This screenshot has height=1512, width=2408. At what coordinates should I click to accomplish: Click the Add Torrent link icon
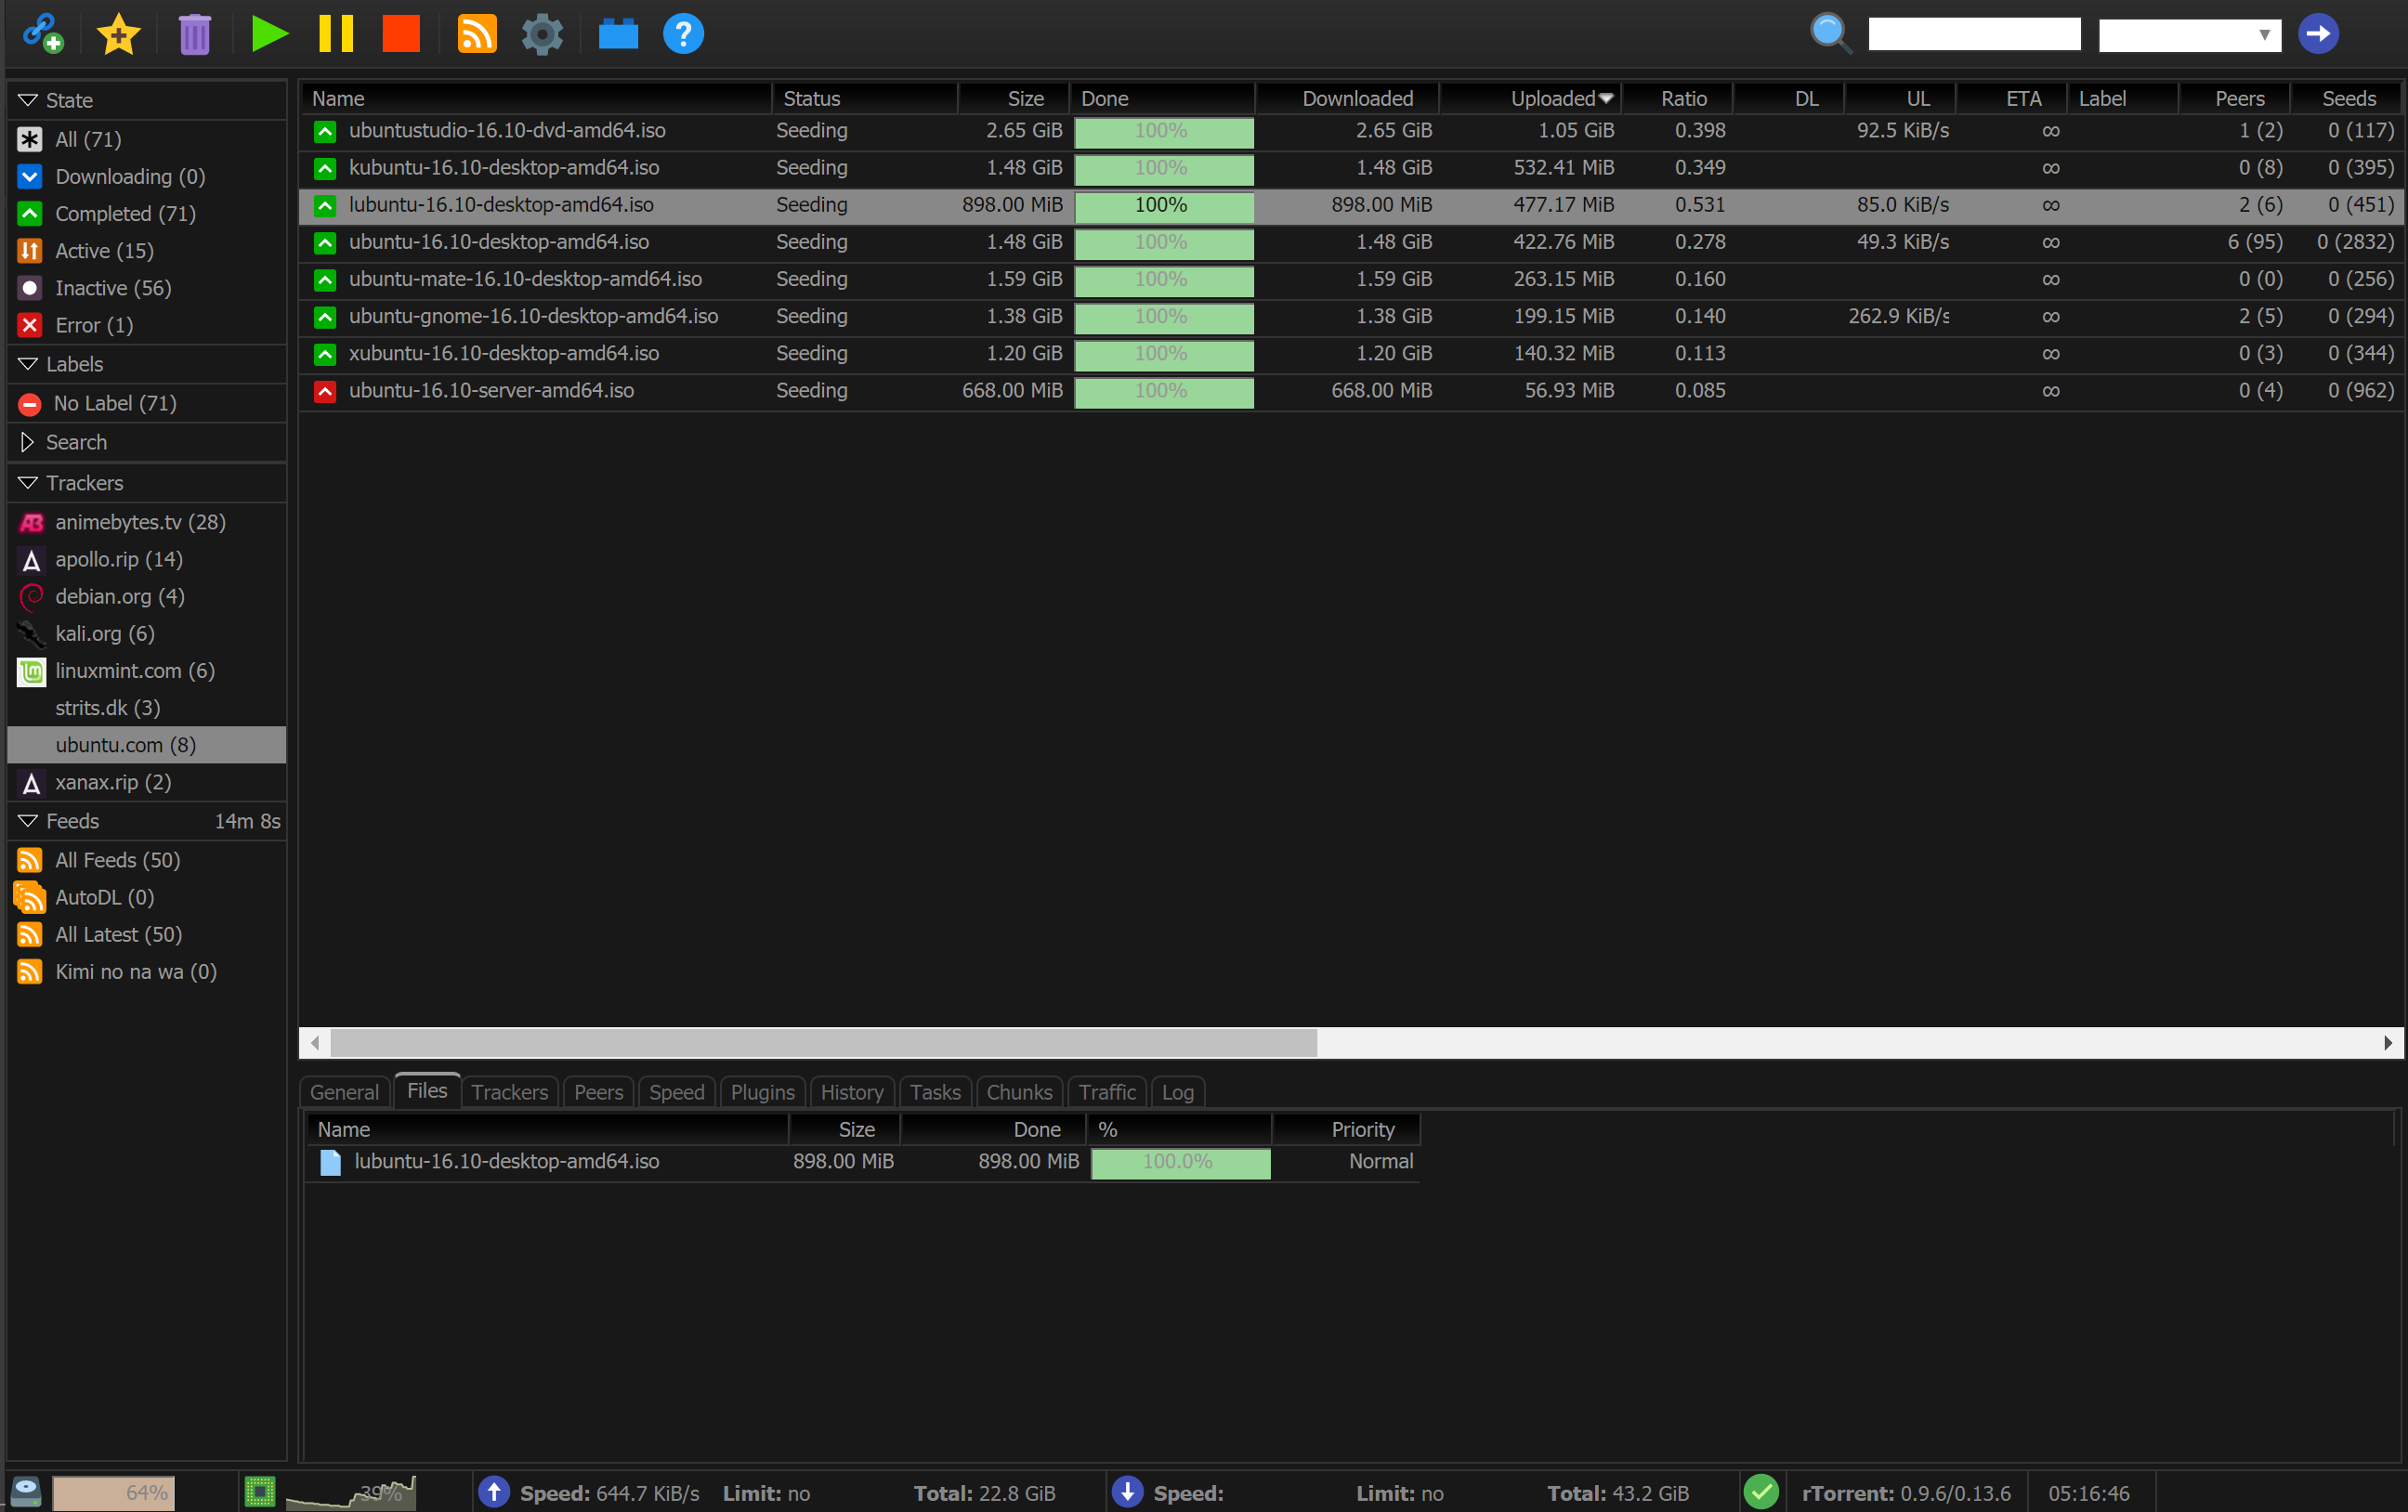42,33
